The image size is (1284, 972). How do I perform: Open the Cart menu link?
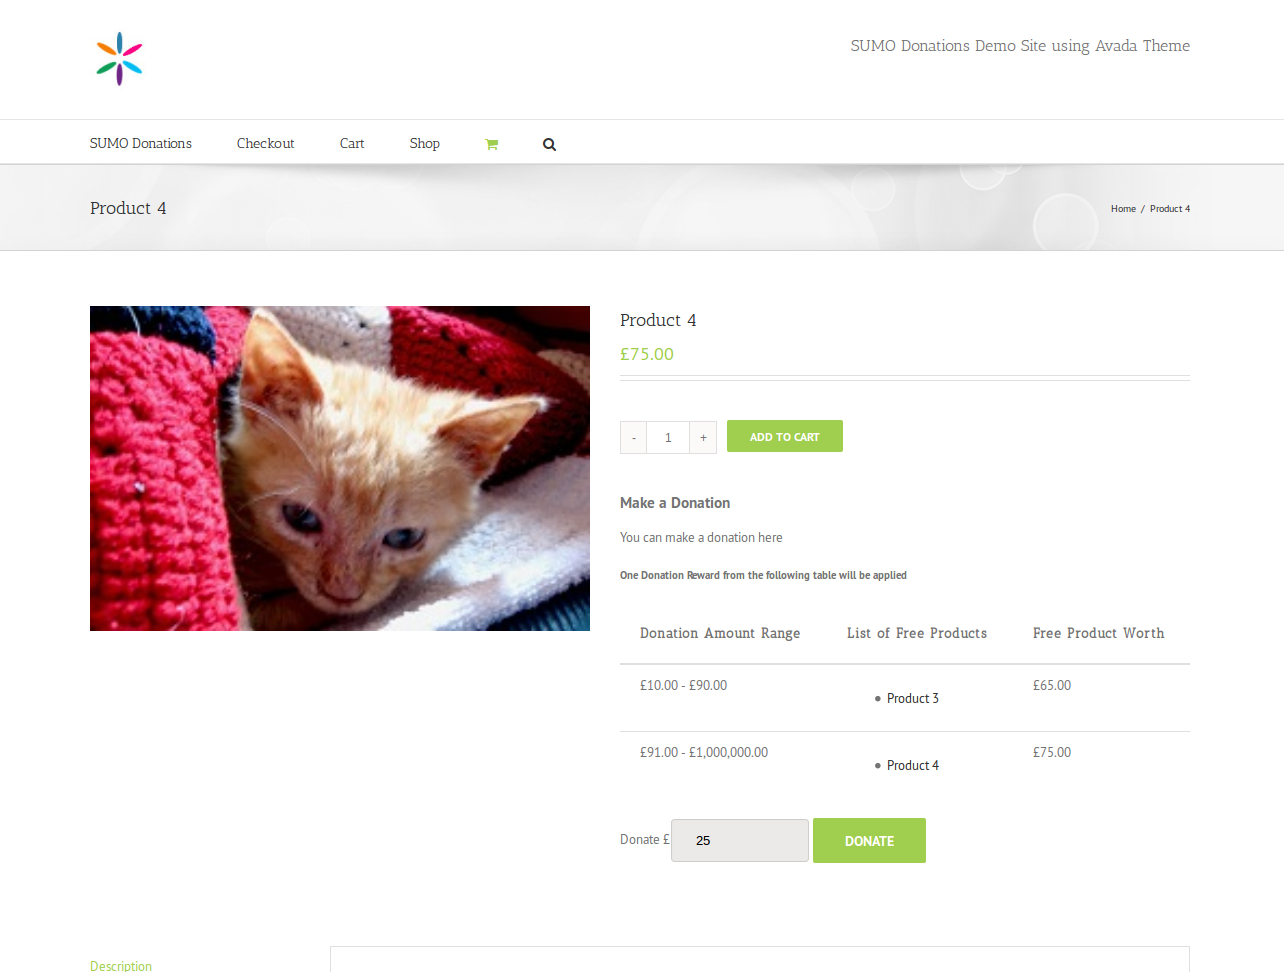click(x=352, y=143)
